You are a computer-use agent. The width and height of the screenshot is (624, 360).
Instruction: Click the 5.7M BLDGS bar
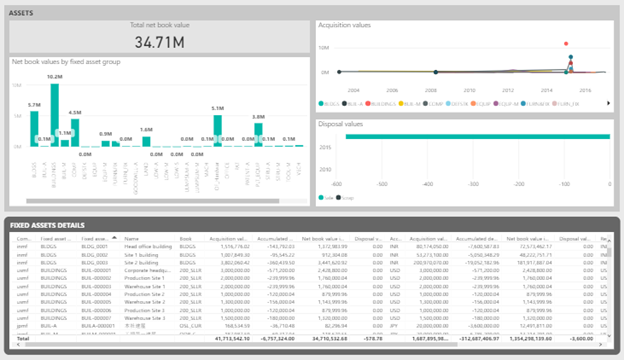click(x=34, y=129)
